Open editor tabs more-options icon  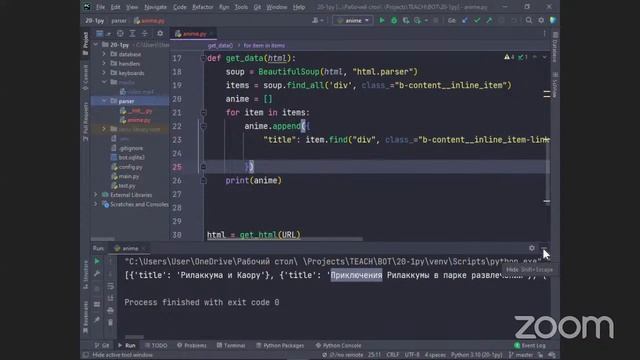544,33
